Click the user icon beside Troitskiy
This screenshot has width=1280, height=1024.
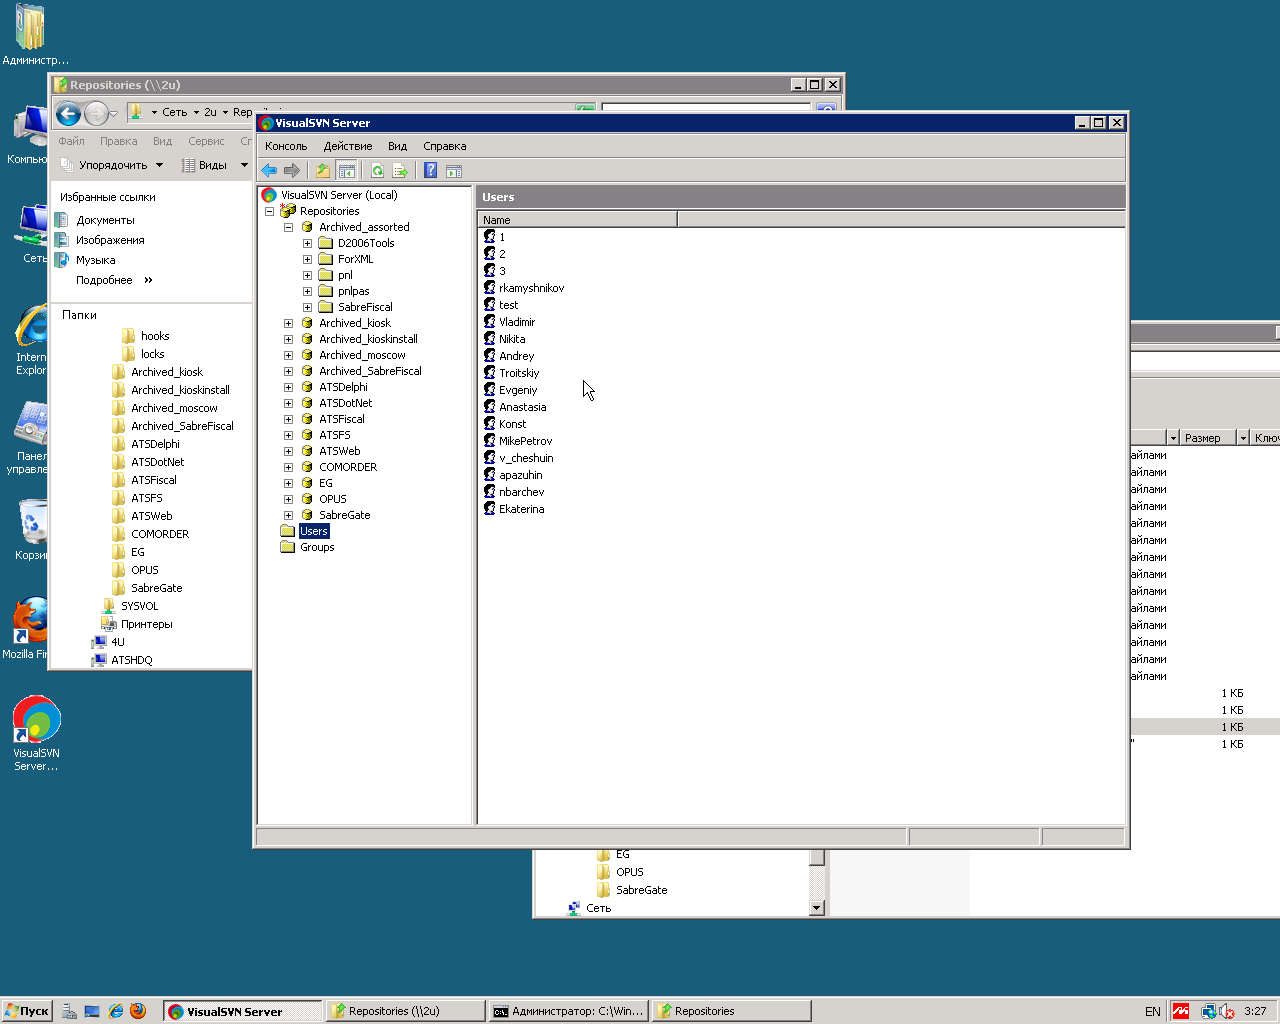click(x=490, y=373)
